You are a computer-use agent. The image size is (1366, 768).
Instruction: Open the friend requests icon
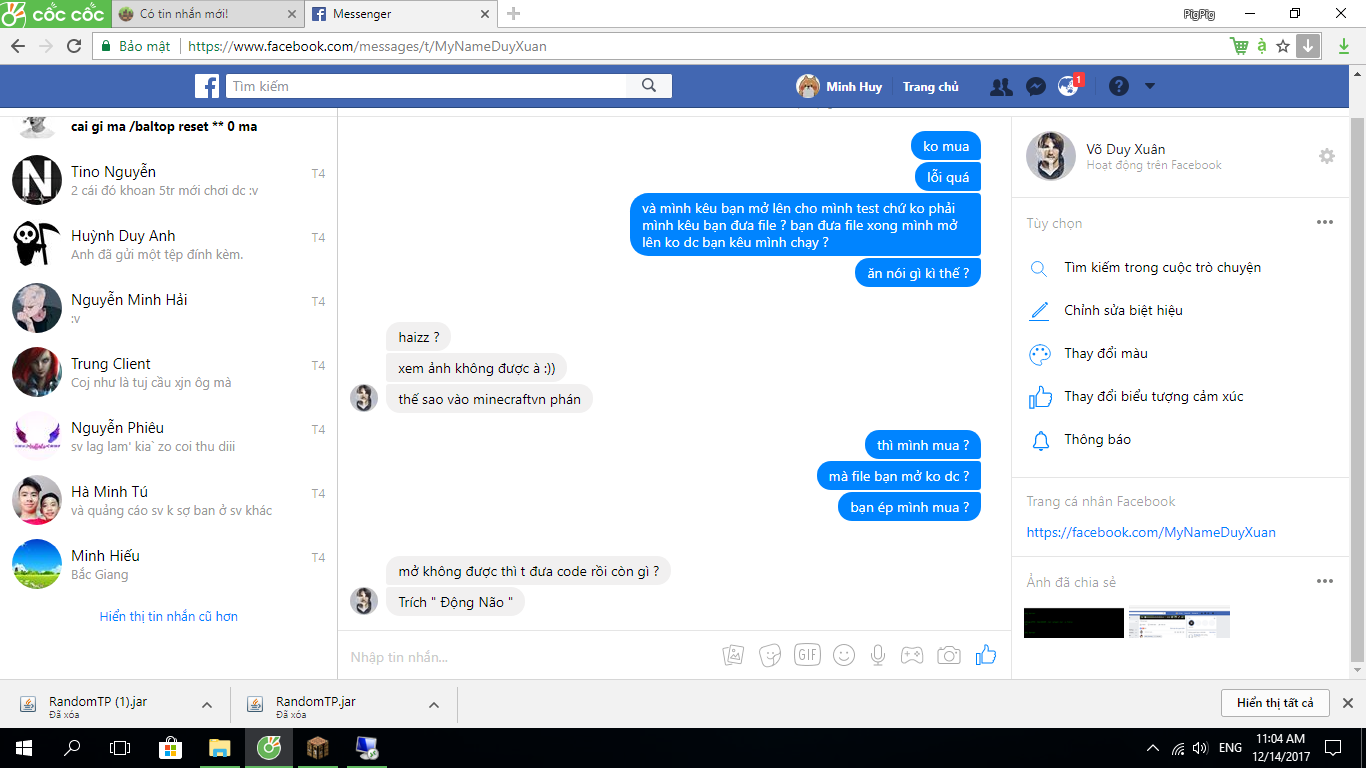(1001, 87)
